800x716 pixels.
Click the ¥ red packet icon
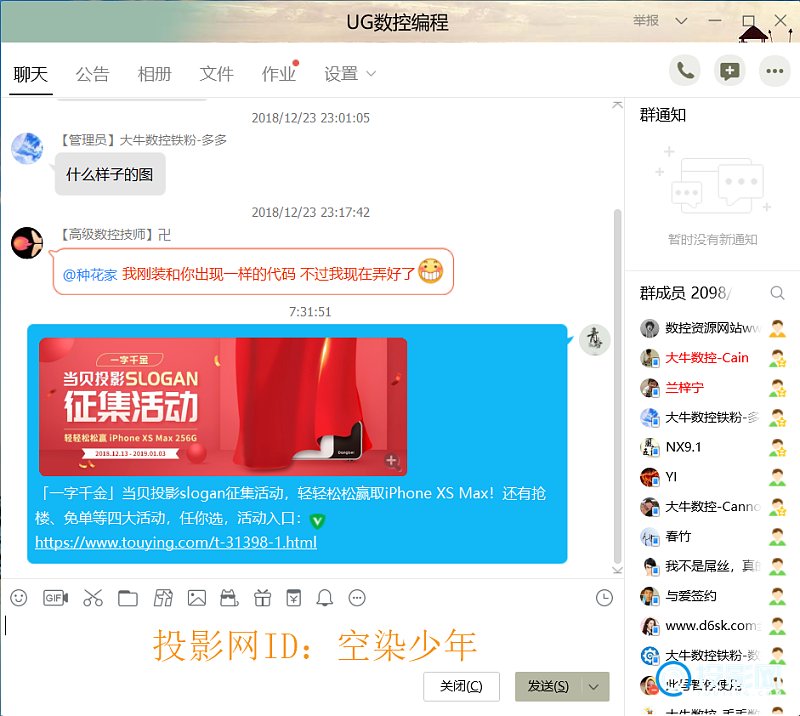point(293,598)
